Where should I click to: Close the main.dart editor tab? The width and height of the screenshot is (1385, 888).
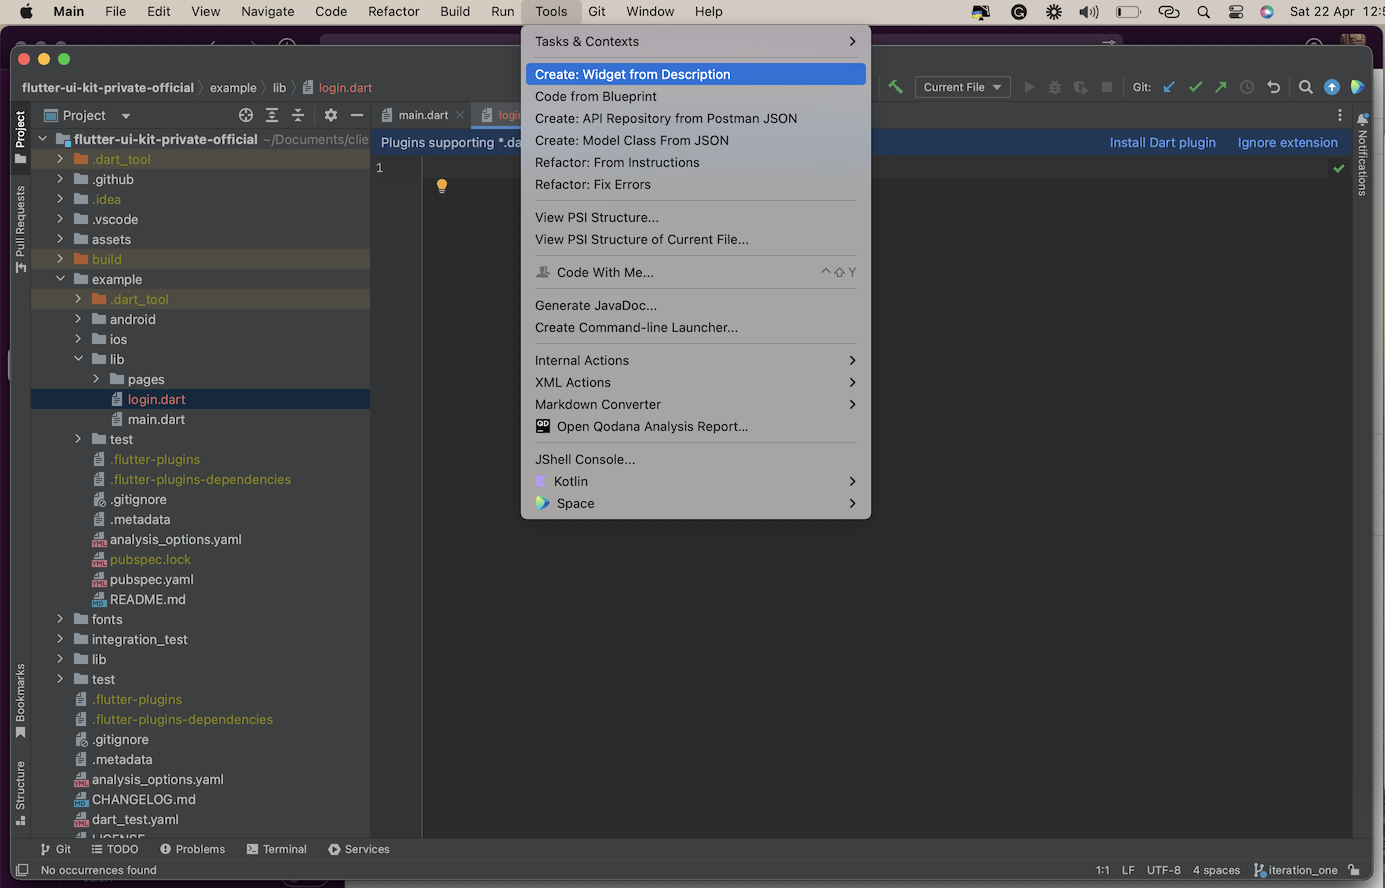(460, 115)
